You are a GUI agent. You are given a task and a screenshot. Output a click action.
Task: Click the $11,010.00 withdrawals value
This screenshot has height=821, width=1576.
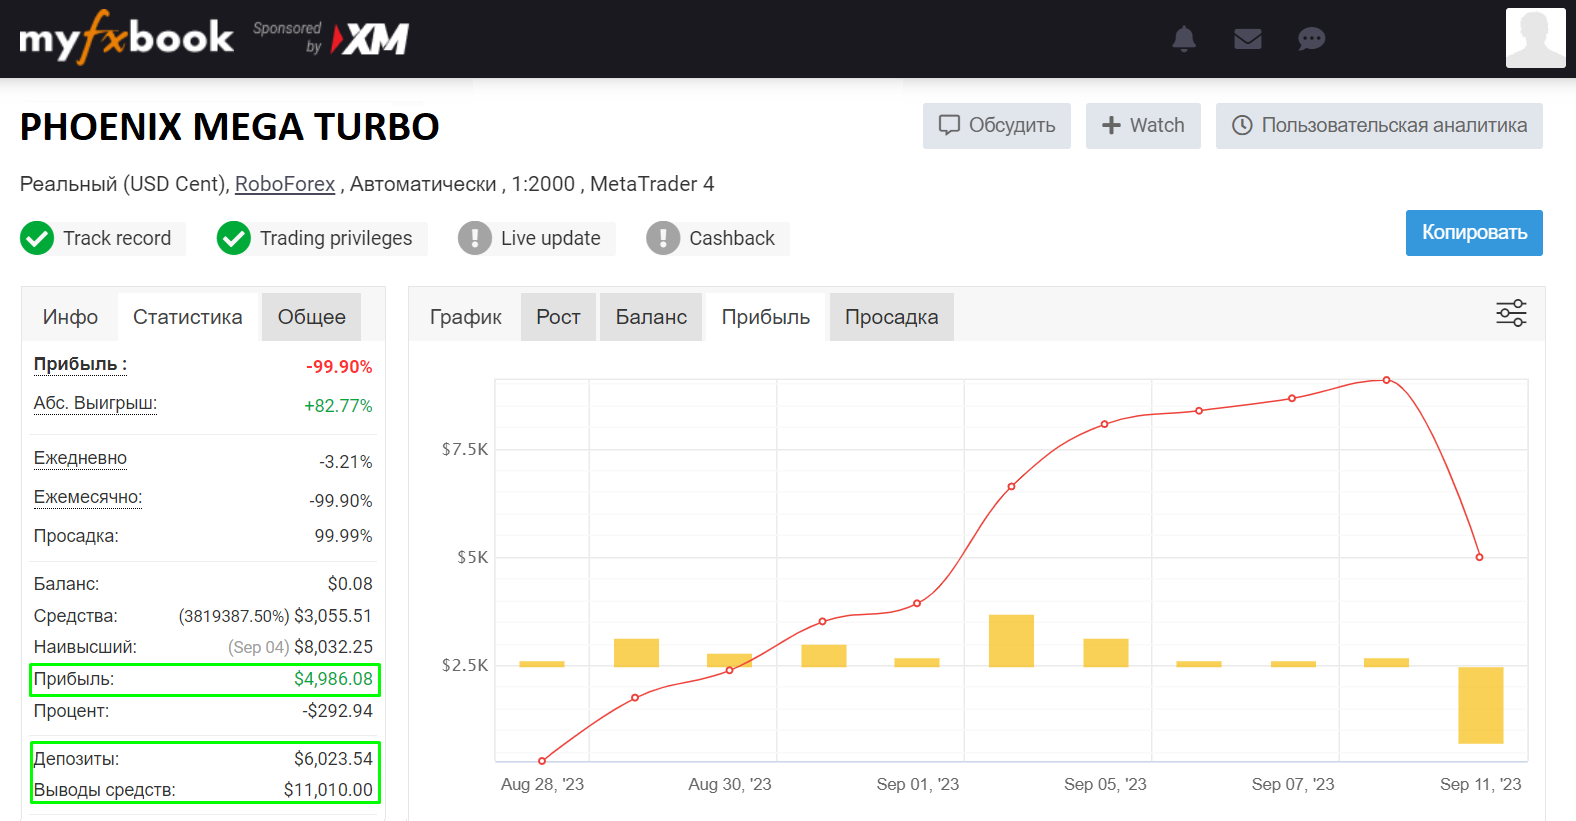tap(328, 790)
